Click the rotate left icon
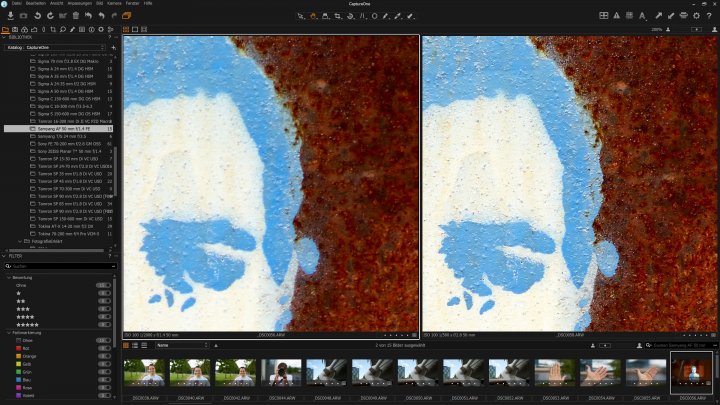This screenshot has width=720, height=405. [37, 16]
